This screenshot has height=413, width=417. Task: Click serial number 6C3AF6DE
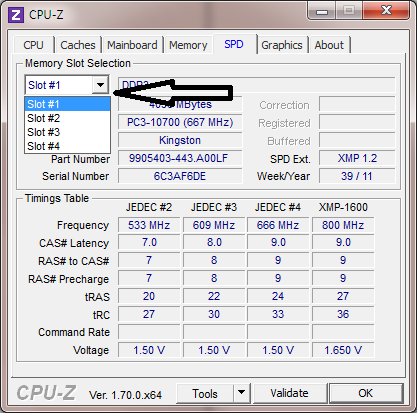[x=180, y=176]
